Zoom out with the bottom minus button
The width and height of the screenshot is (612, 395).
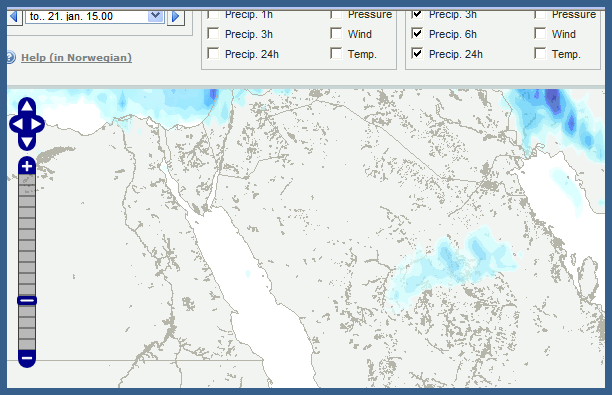[27, 358]
